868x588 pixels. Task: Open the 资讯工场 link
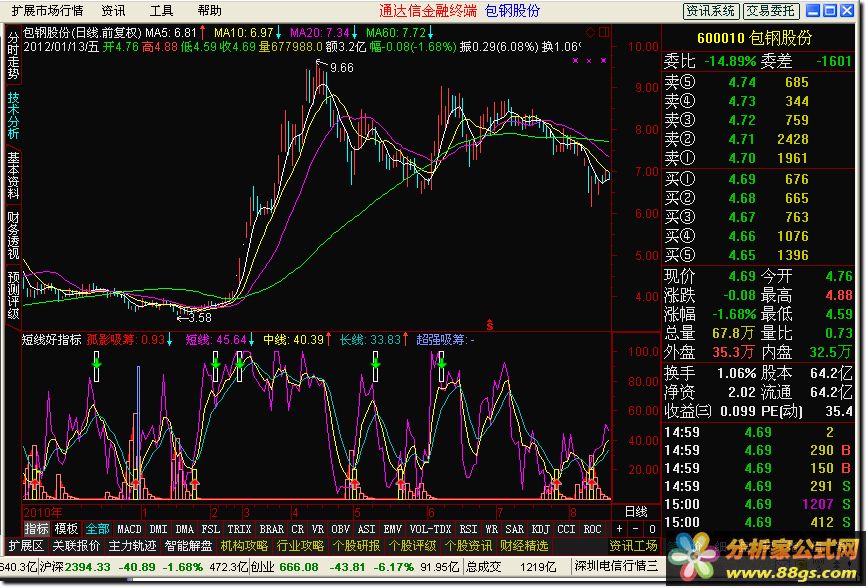(634, 546)
